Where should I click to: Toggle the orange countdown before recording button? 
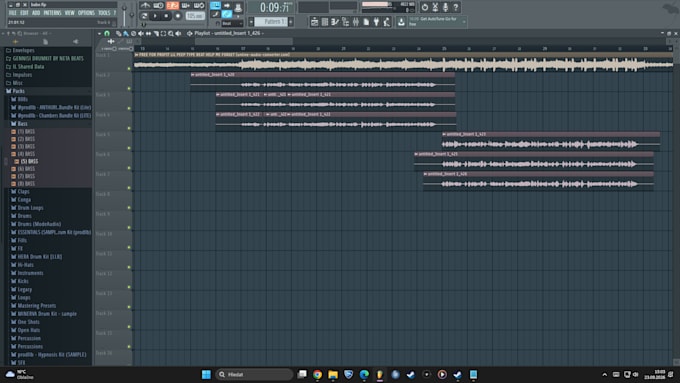click(173, 6)
